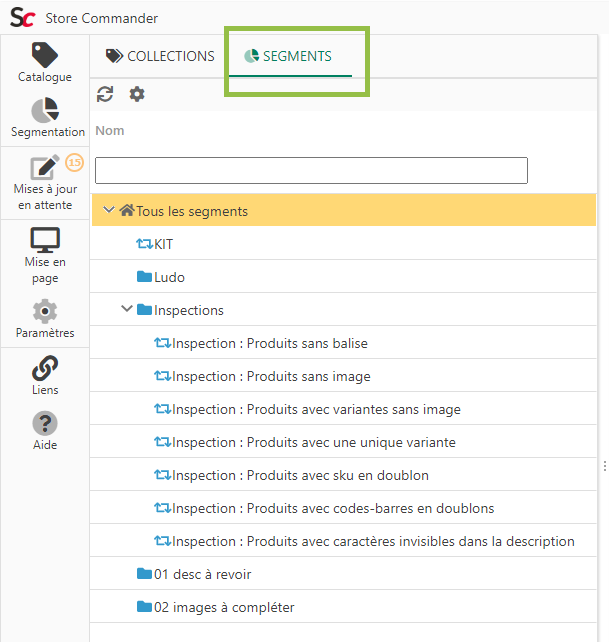Viewport: 609px width, 642px height.
Task: Open the Catalogue tag icon
Action: 45,55
